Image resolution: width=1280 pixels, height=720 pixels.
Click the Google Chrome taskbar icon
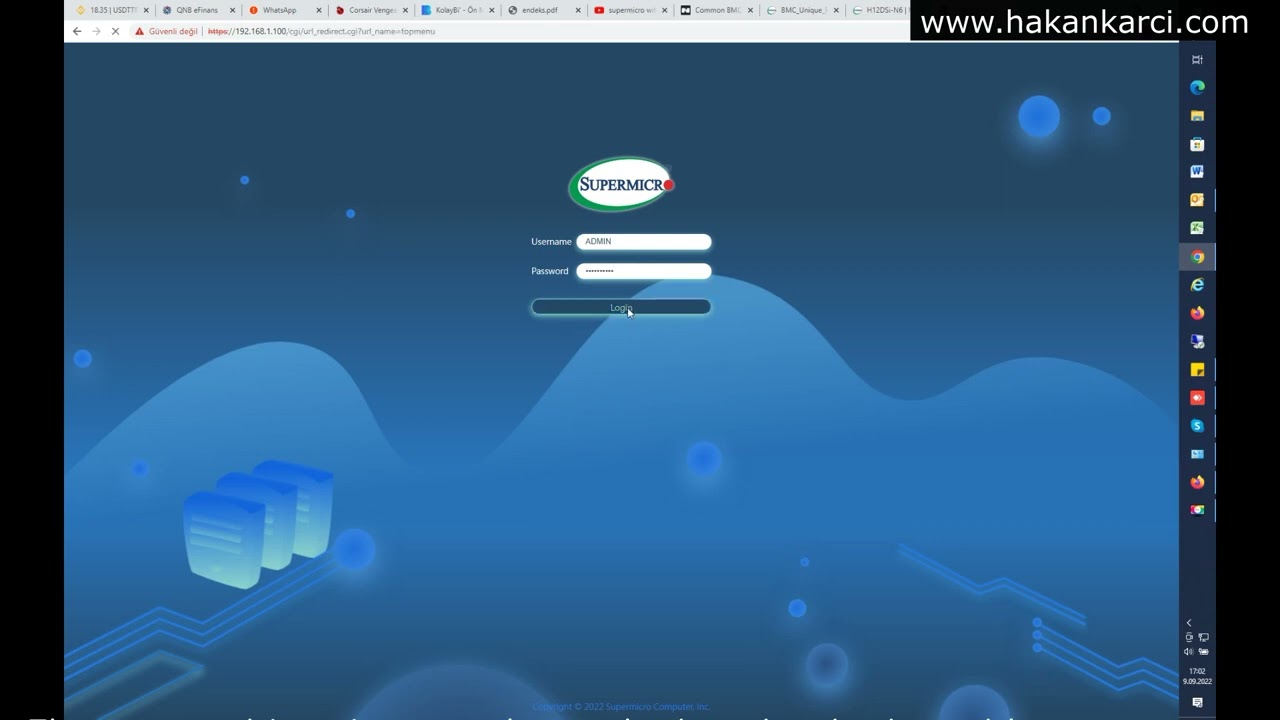1197,257
